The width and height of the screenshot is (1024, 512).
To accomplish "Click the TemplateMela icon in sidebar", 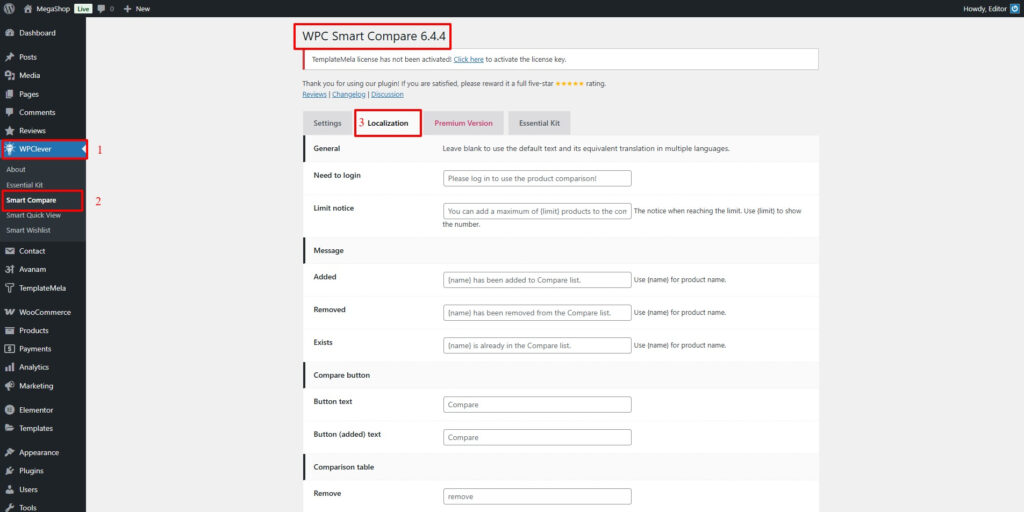I will click(10, 288).
